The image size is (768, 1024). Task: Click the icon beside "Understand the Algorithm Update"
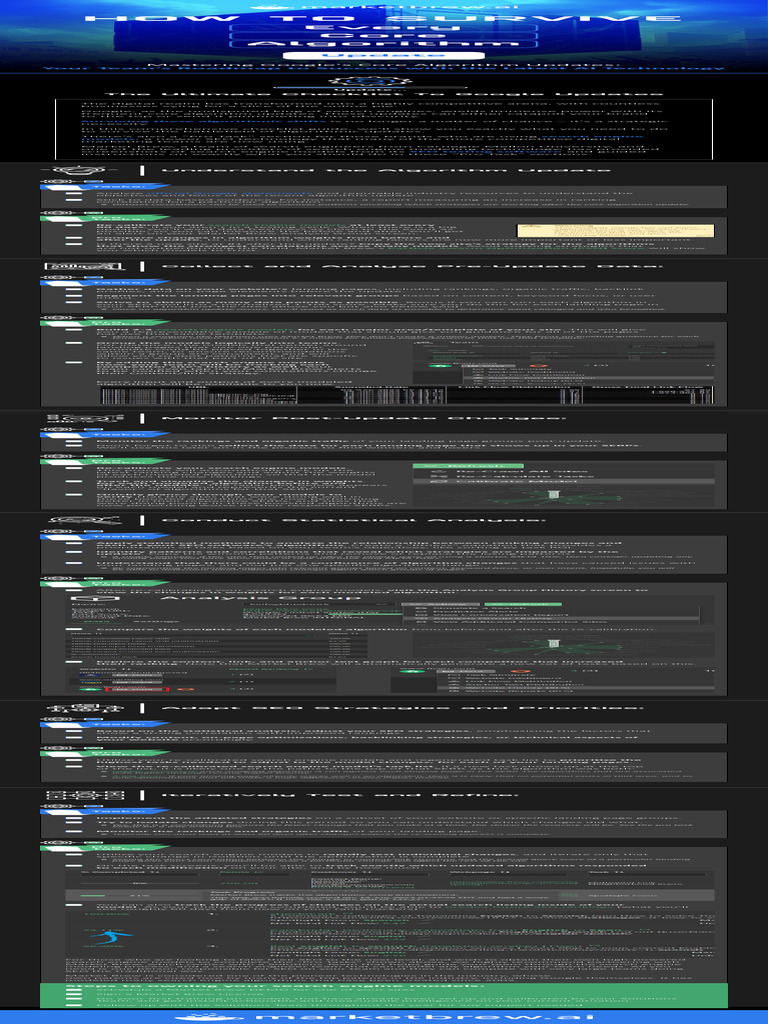tap(77, 170)
